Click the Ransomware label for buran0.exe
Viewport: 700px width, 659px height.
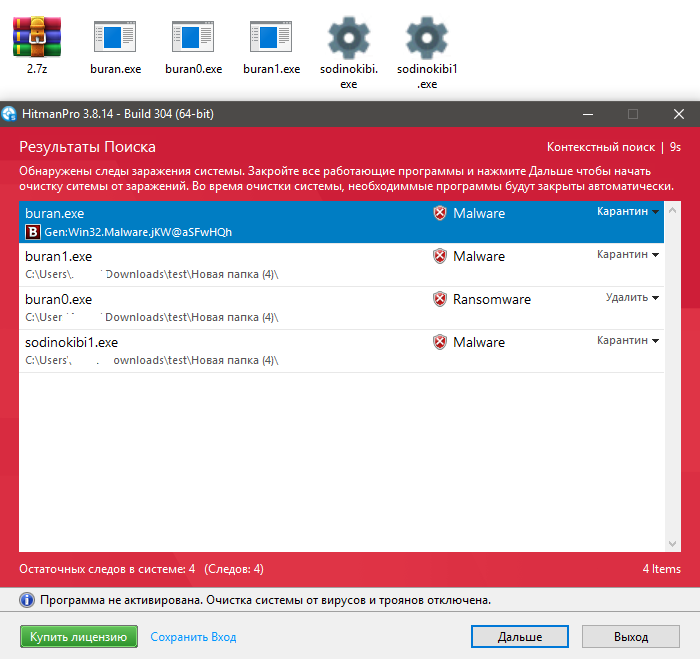click(x=492, y=299)
